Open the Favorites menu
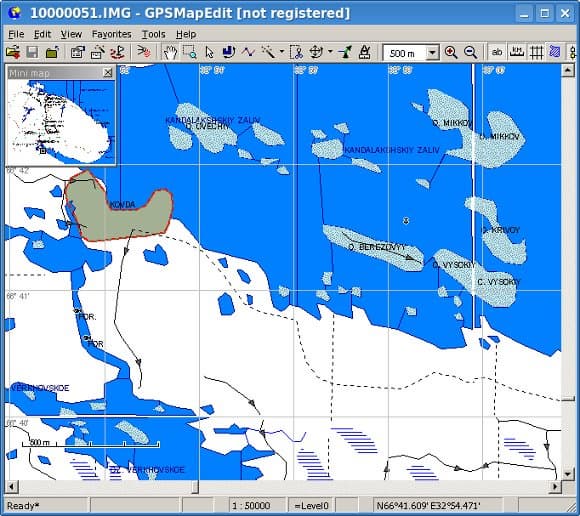The image size is (580, 516). pos(111,34)
